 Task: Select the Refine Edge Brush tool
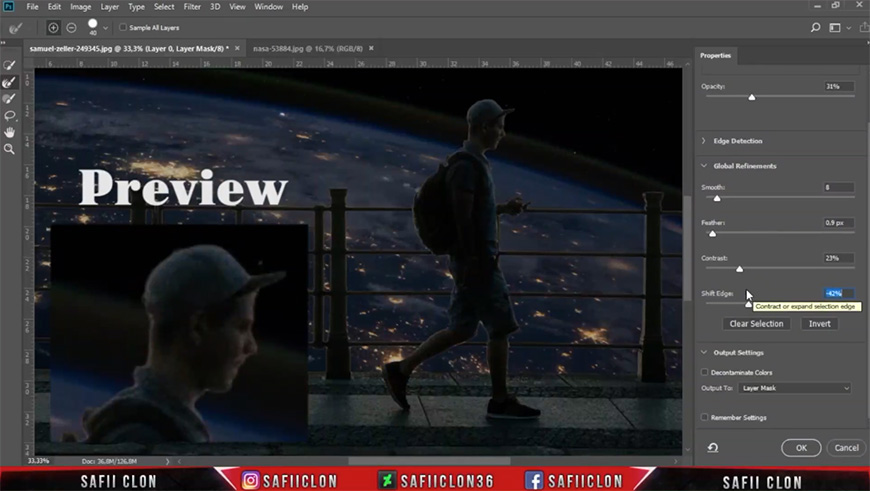click(x=9, y=82)
